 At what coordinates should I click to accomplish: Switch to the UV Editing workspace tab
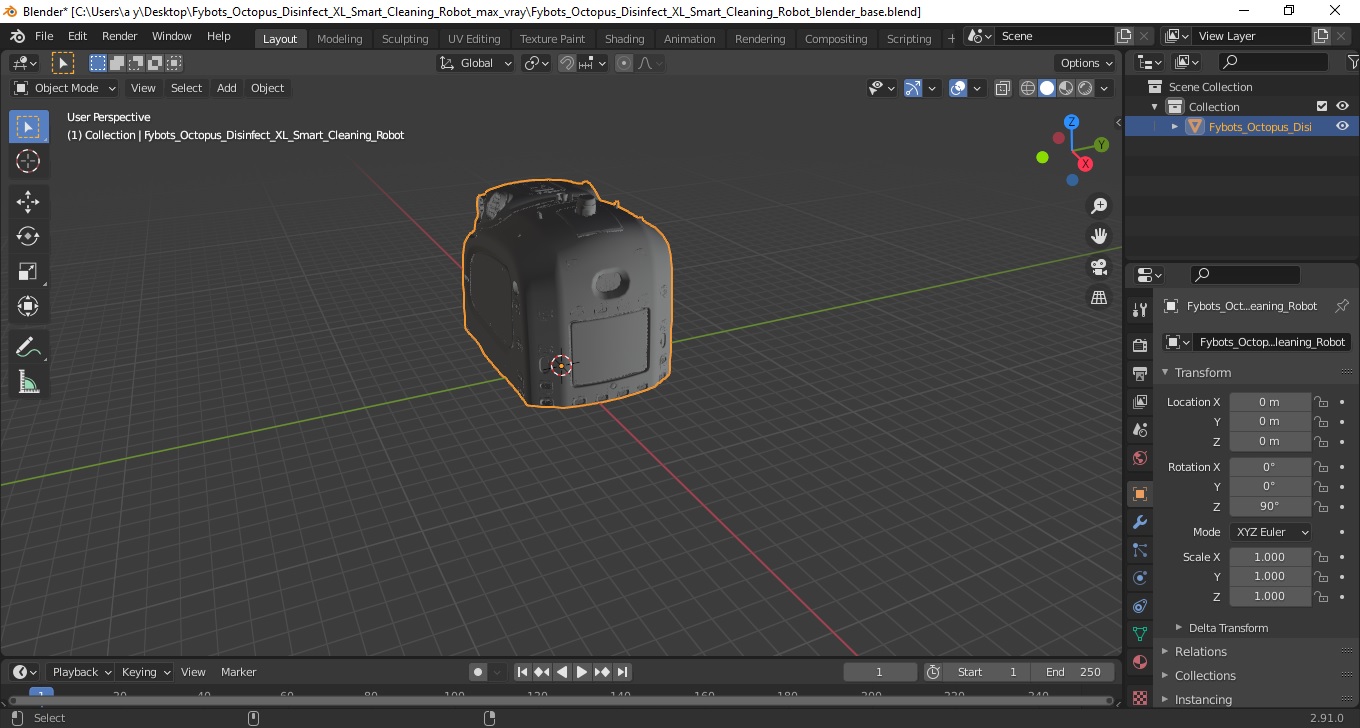(x=474, y=39)
